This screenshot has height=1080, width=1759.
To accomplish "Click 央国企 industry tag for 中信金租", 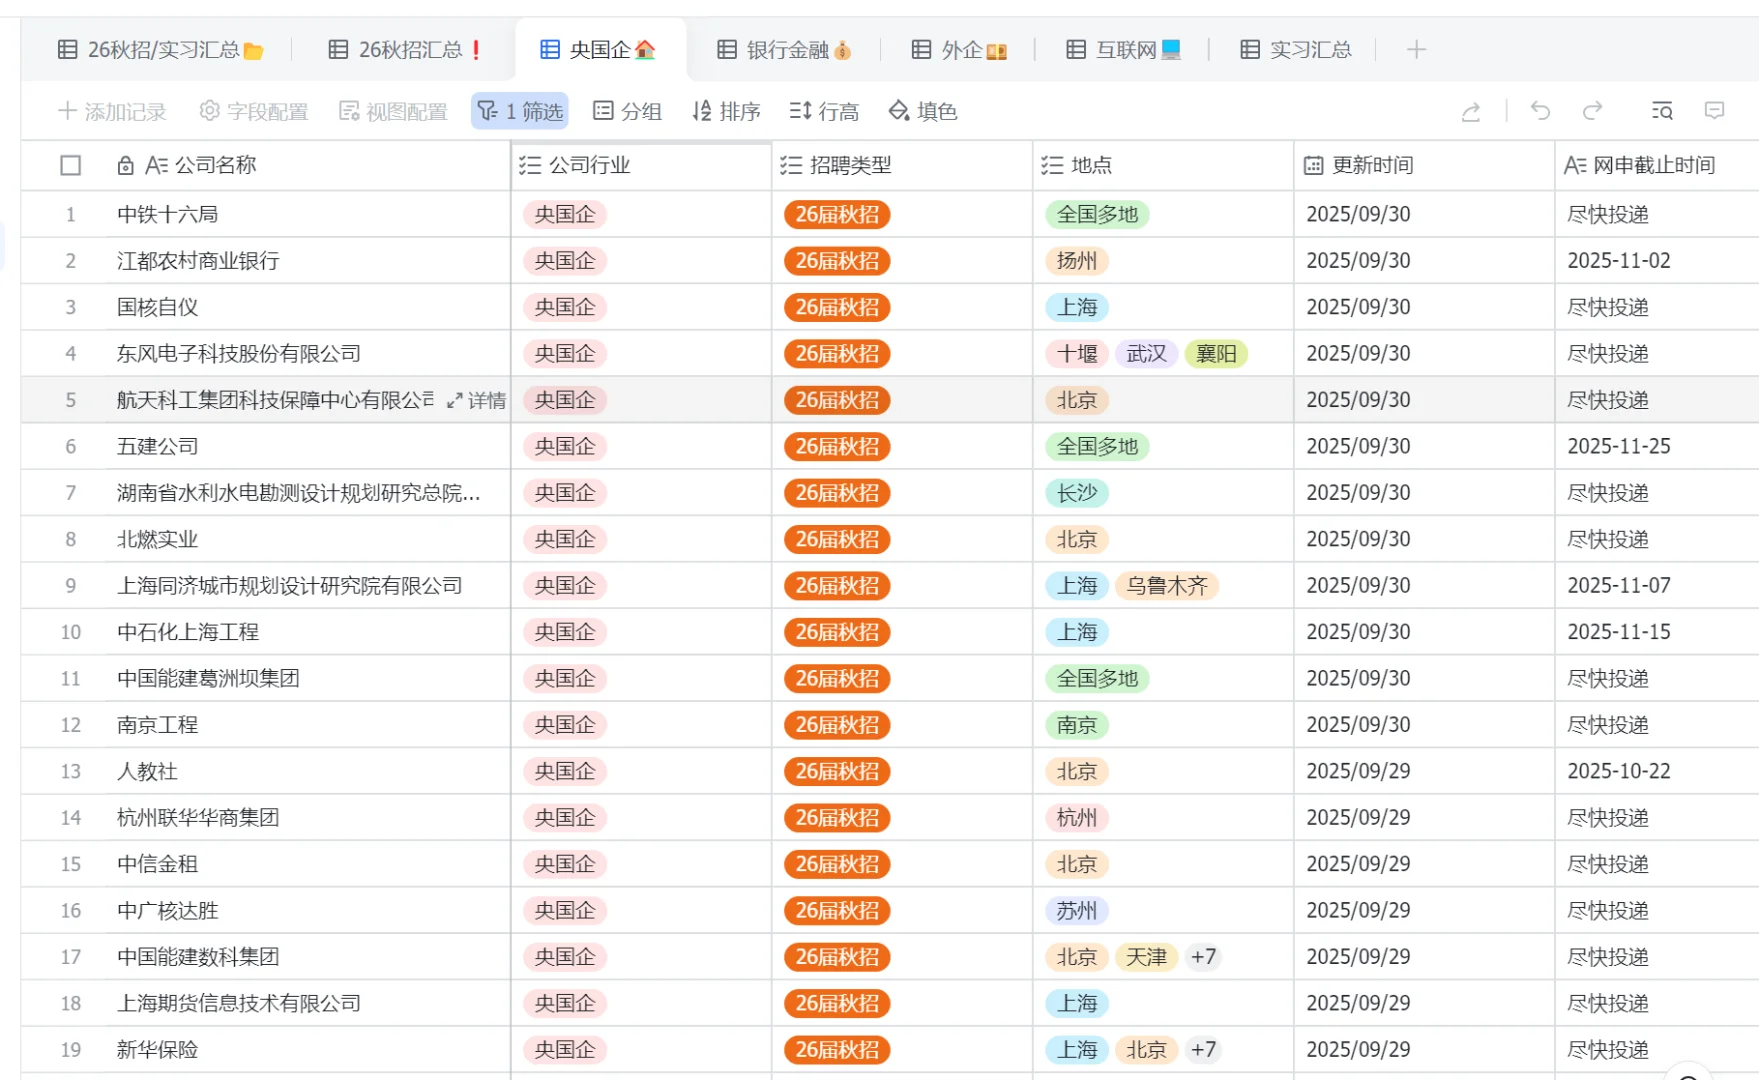I will (564, 864).
